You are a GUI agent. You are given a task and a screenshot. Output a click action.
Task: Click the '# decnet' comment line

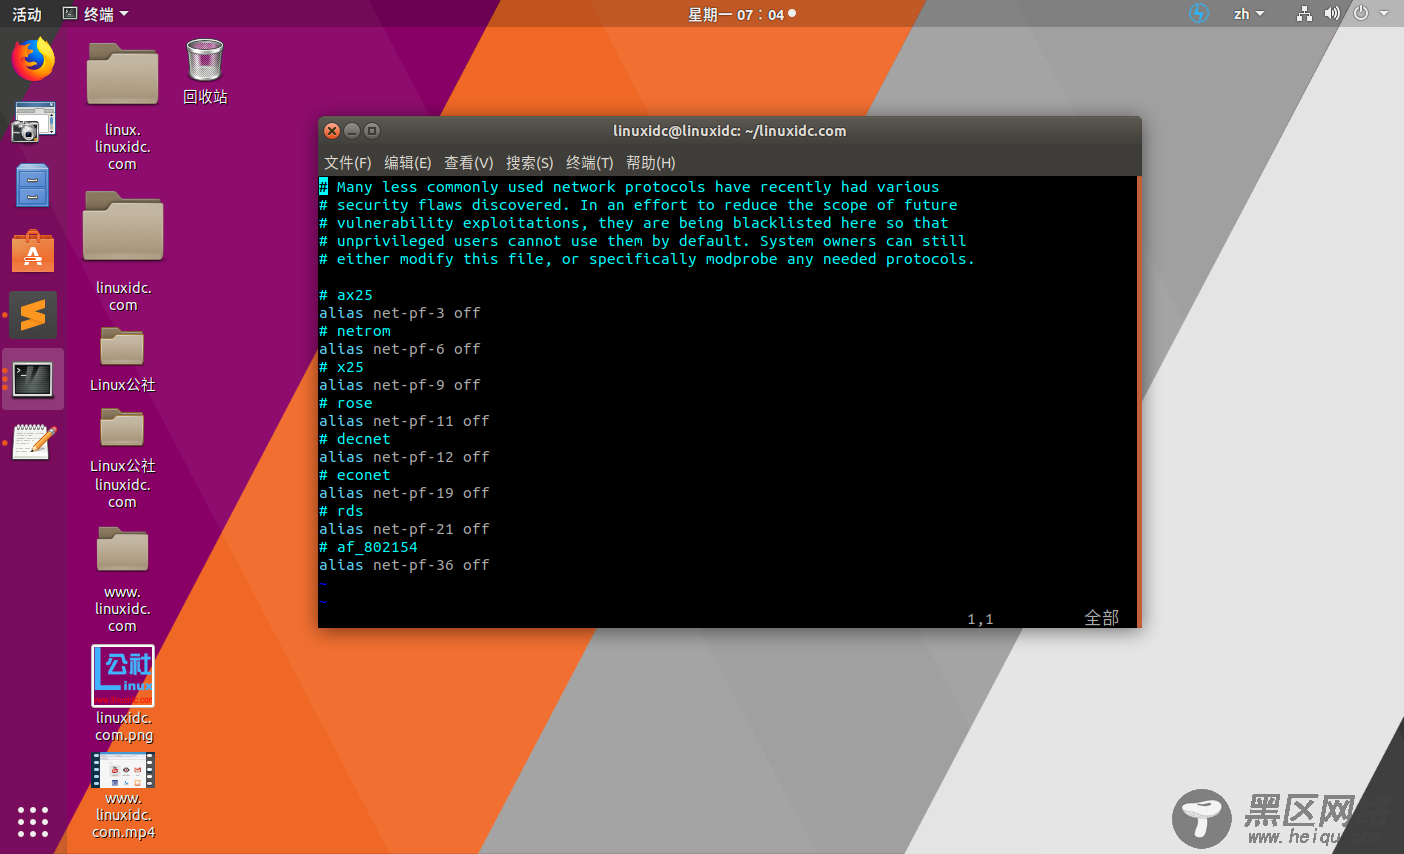click(355, 439)
